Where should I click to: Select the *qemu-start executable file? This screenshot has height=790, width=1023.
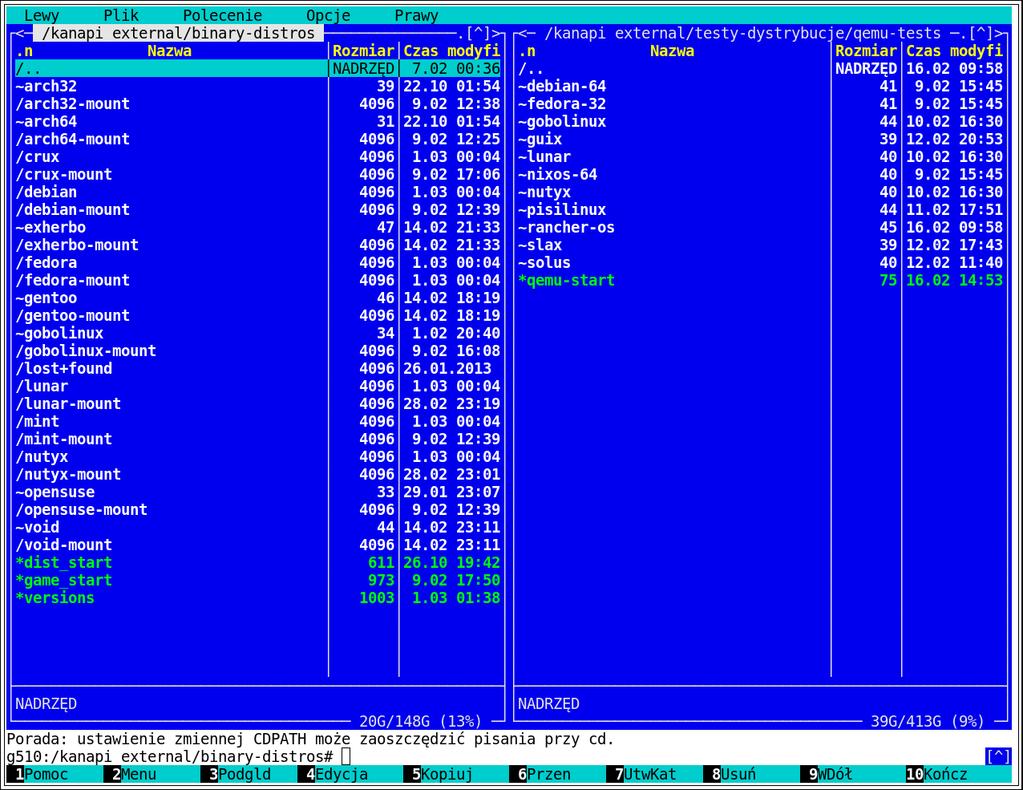click(x=760, y=280)
